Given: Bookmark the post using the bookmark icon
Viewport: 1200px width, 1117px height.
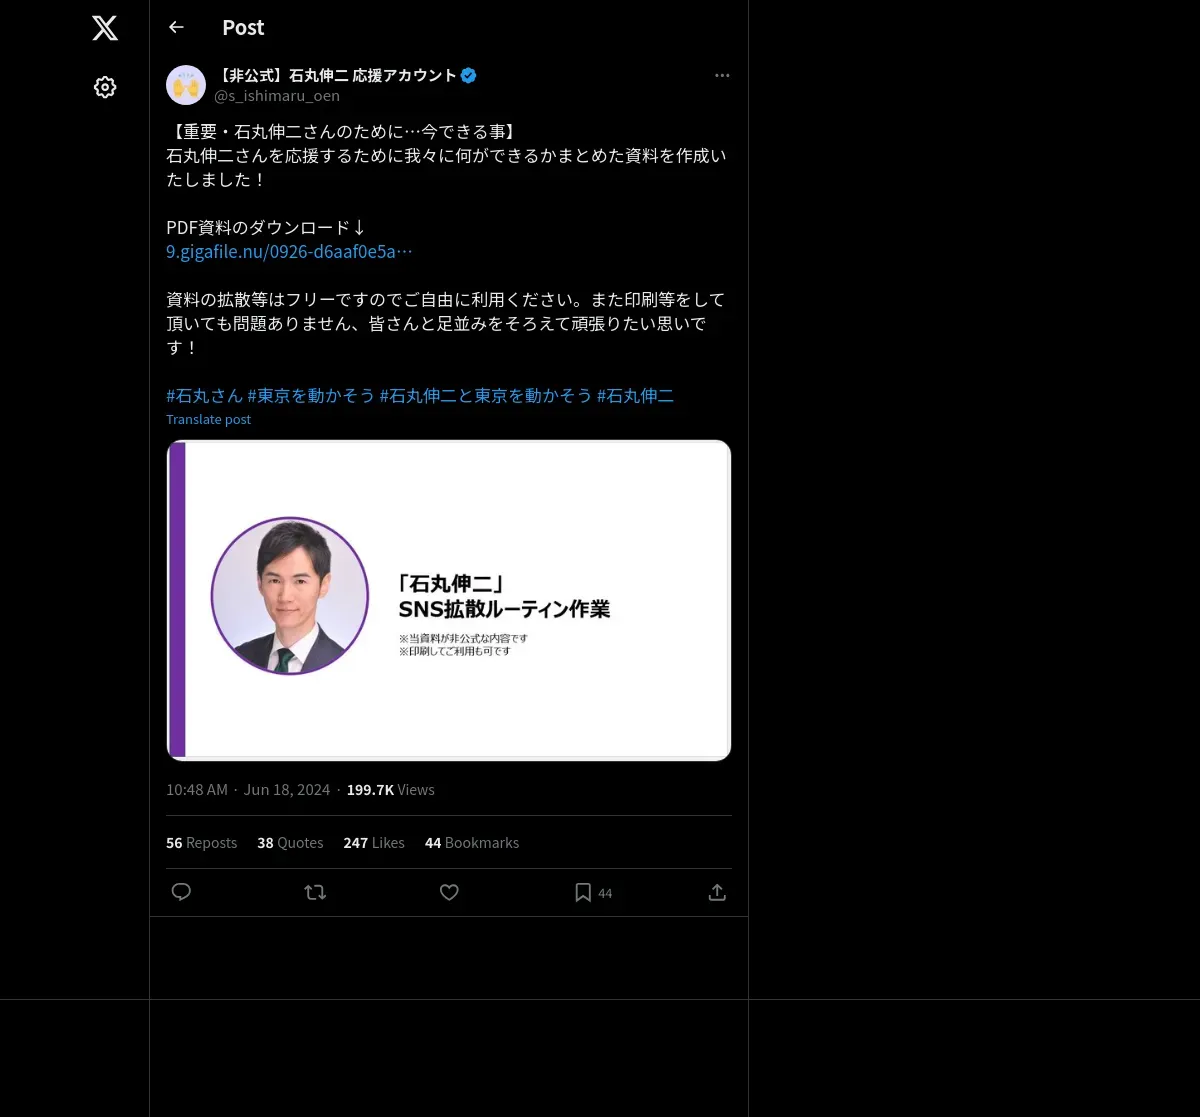Looking at the screenshot, I should (583, 892).
